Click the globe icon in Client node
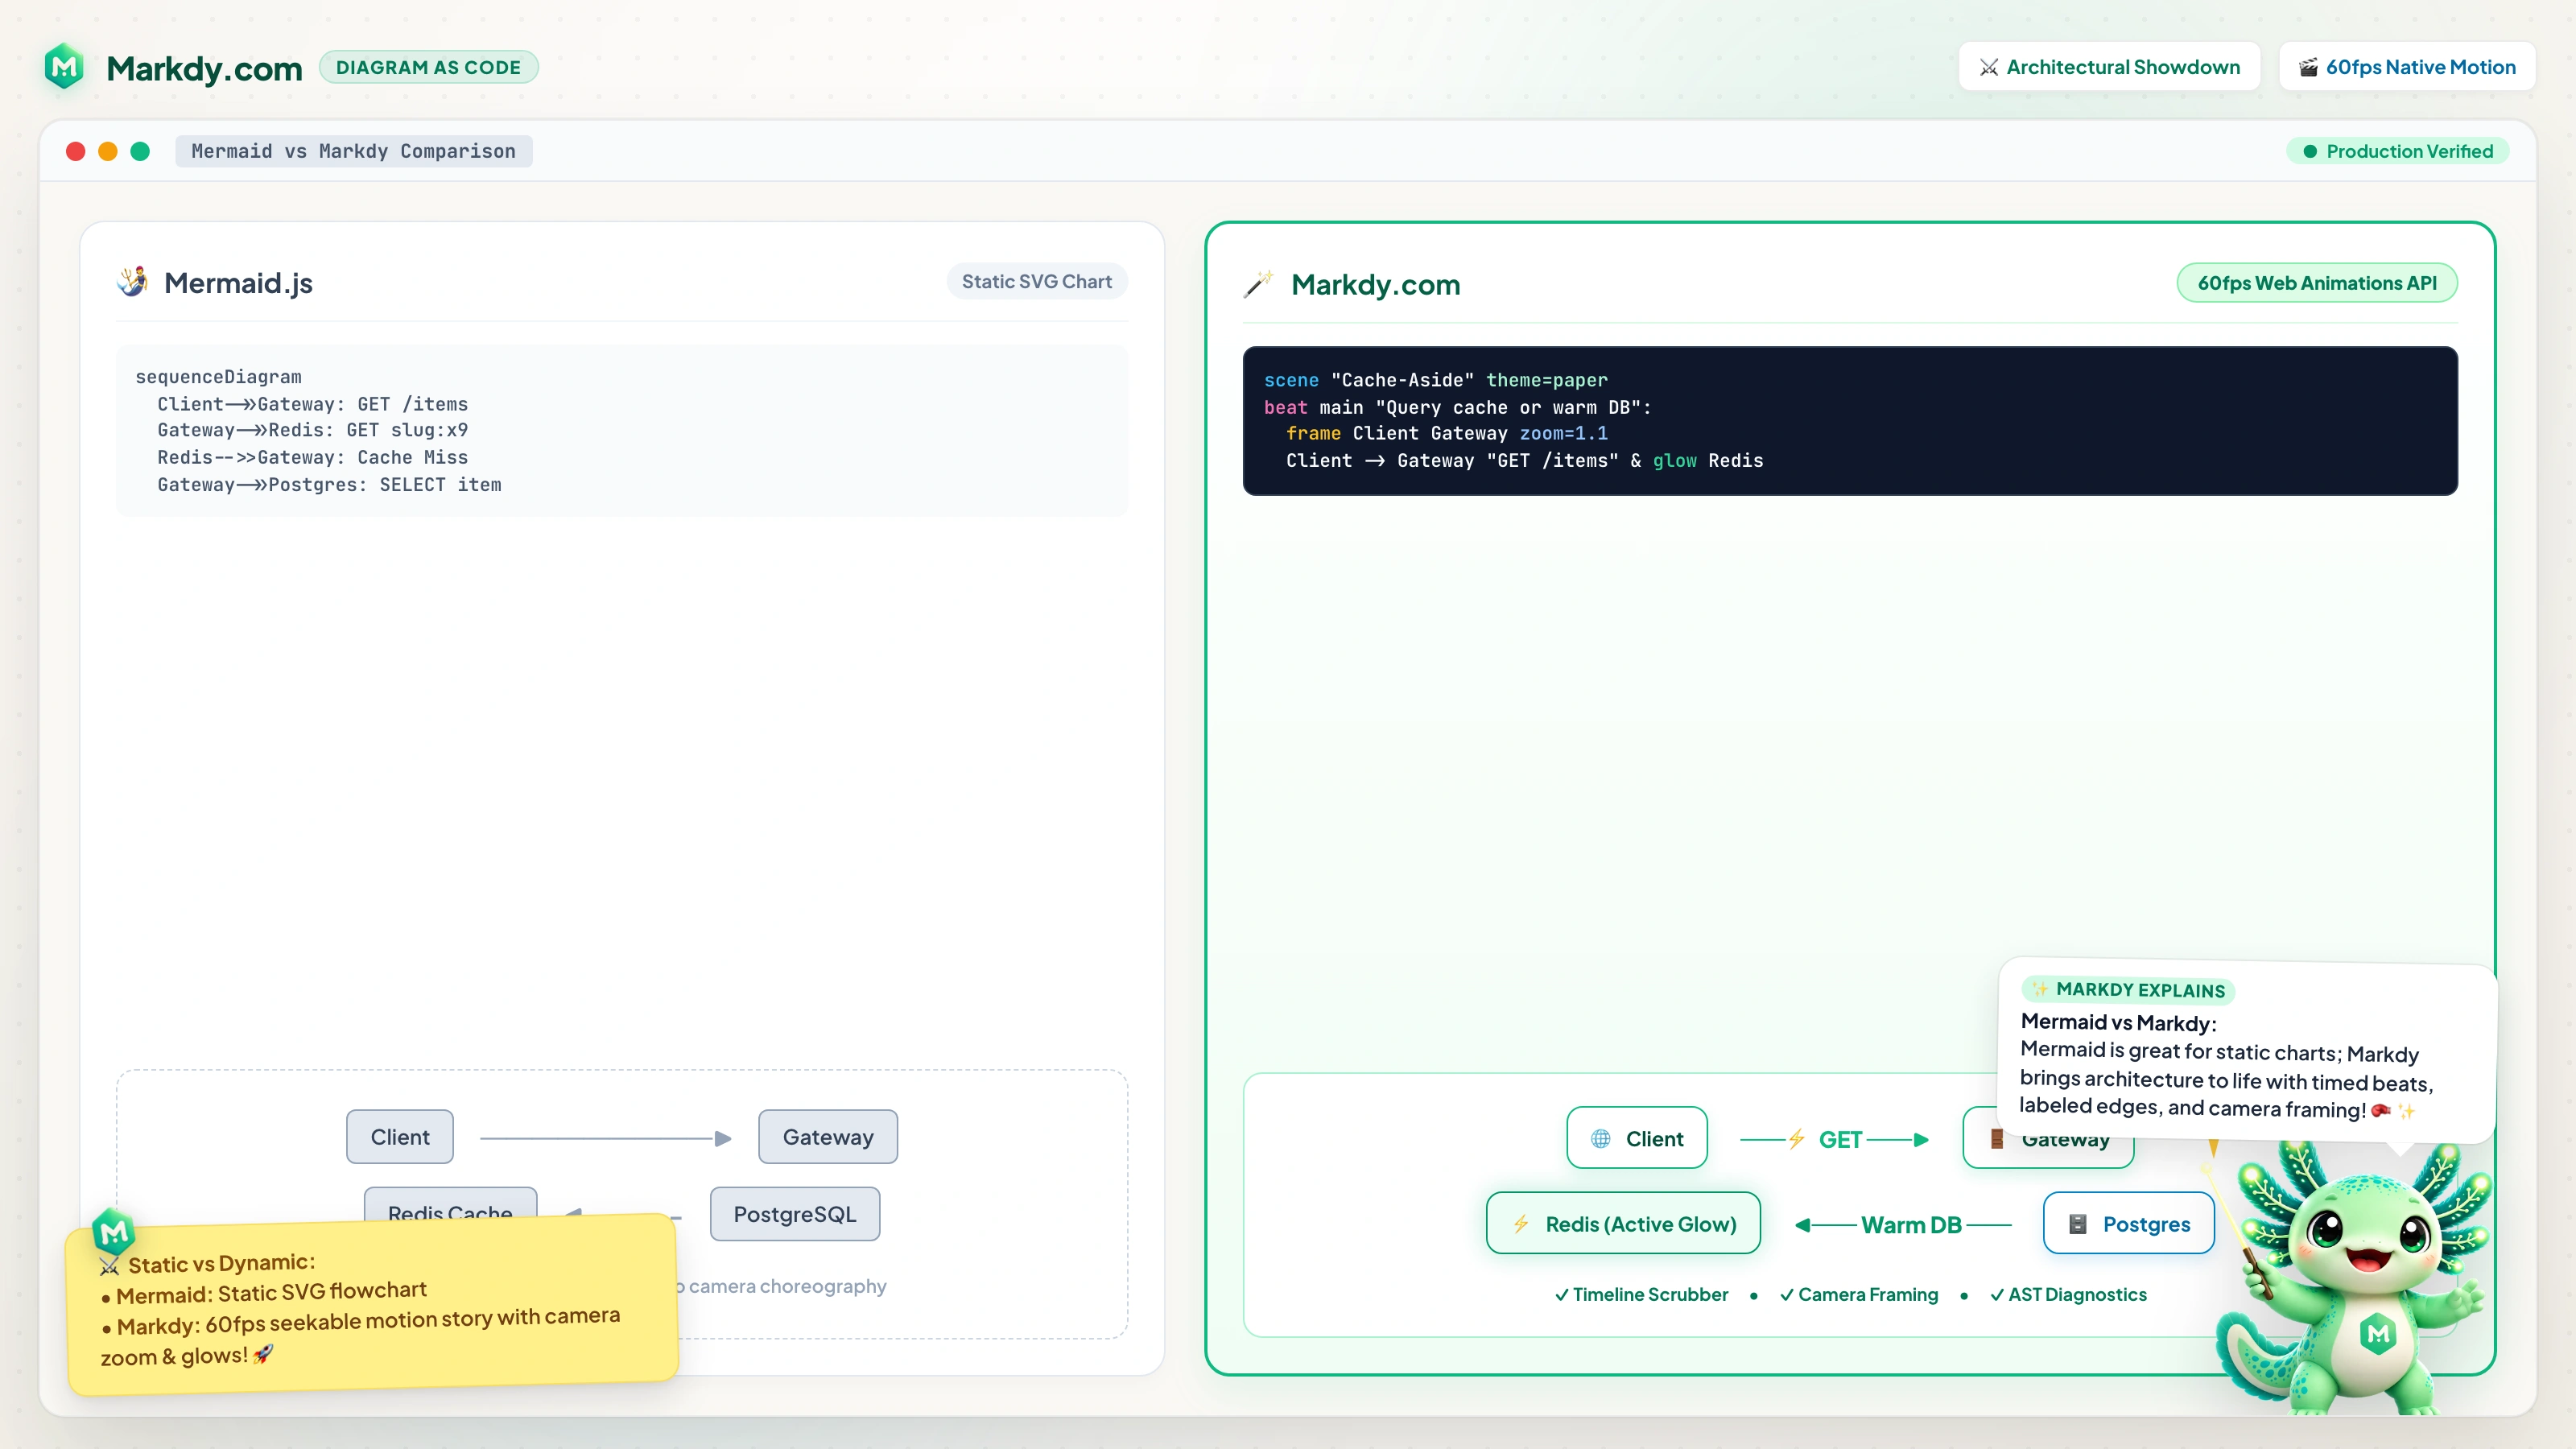2576x1449 pixels. click(x=1600, y=1138)
